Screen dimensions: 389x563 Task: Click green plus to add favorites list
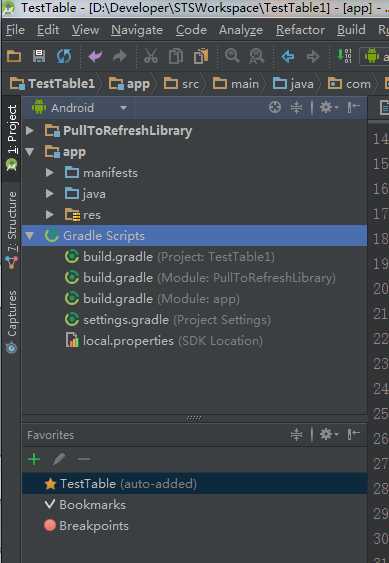[34, 459]
